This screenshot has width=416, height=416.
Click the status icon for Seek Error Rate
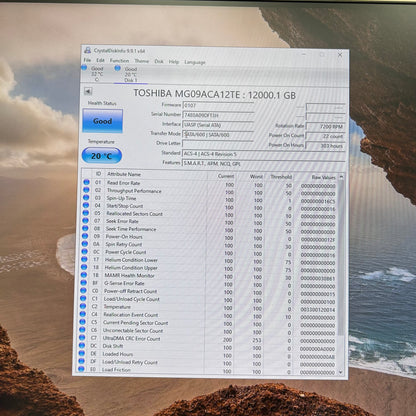coord(85,221)
